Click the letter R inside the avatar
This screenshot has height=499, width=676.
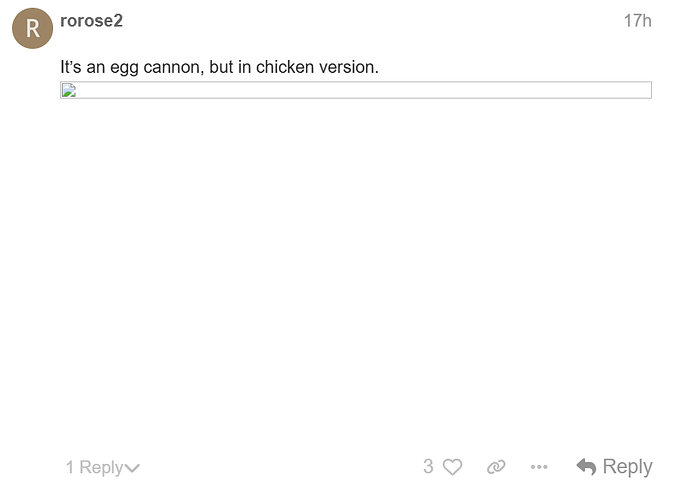coord(32,29)
